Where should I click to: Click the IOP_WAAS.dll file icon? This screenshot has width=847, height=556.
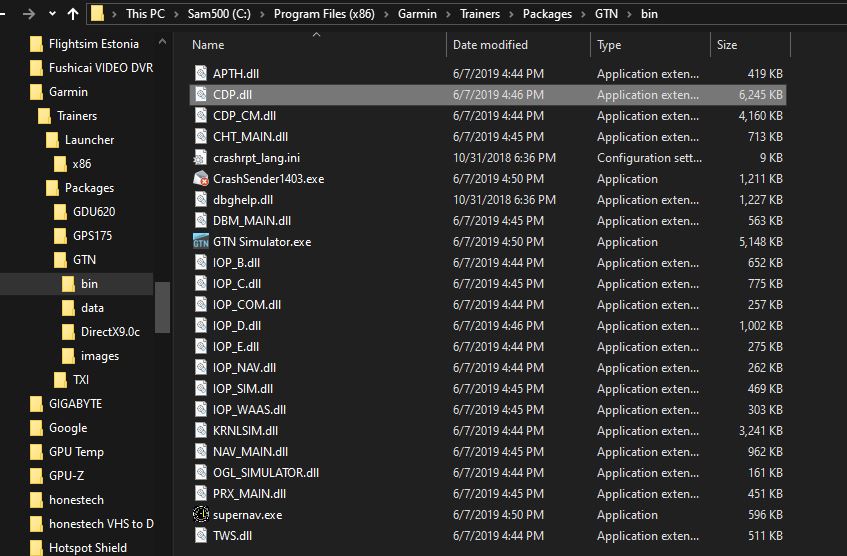(x=200, y=410)
